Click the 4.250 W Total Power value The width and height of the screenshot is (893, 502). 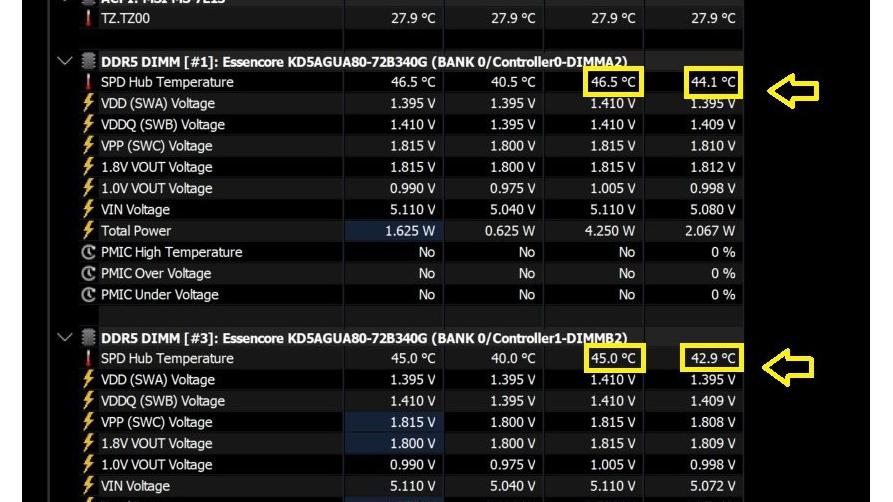pyautogui.click(x=610, y=231)
